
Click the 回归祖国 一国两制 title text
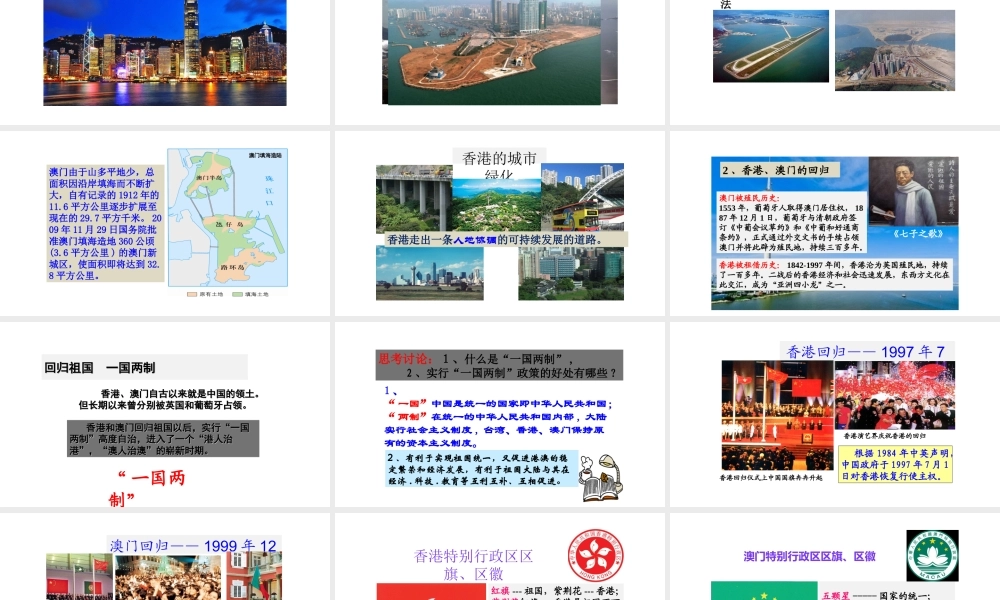point(100,368)
